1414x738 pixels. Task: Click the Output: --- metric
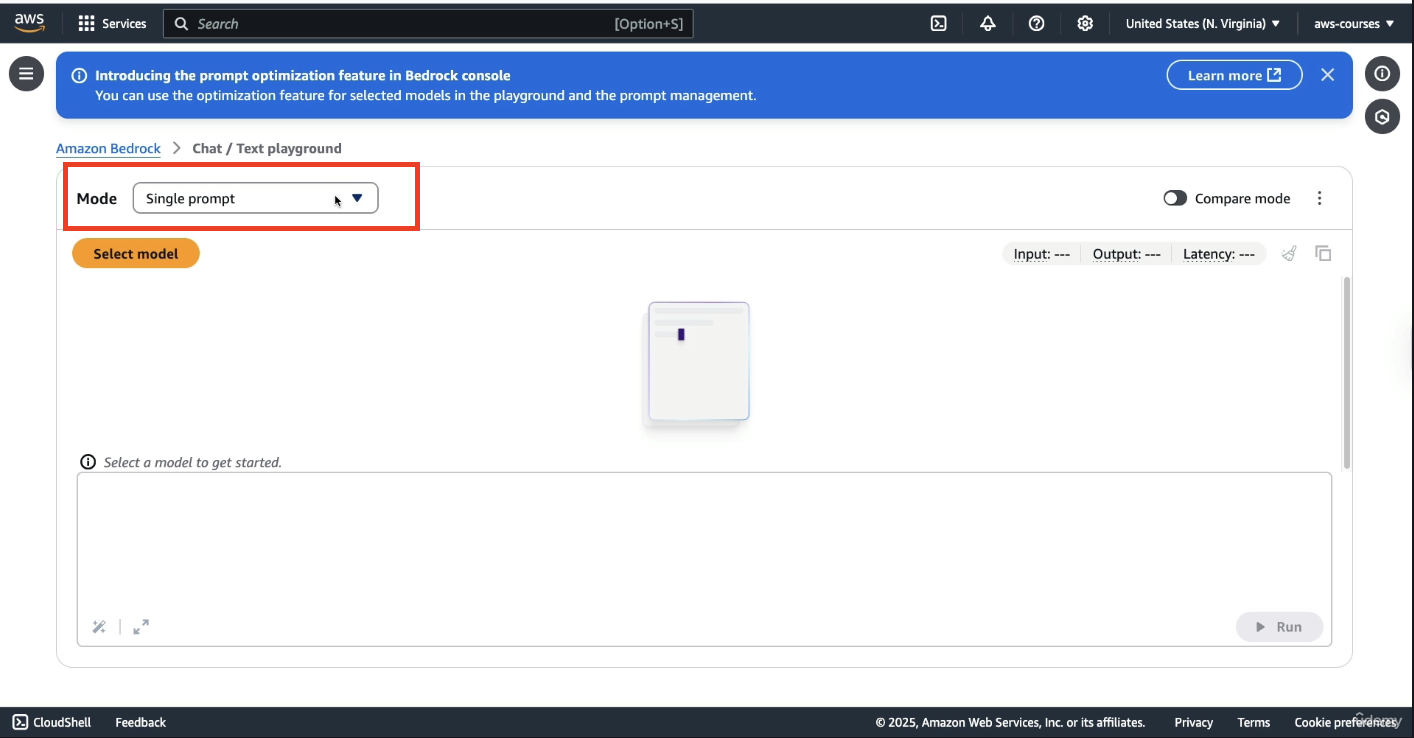1126,254
